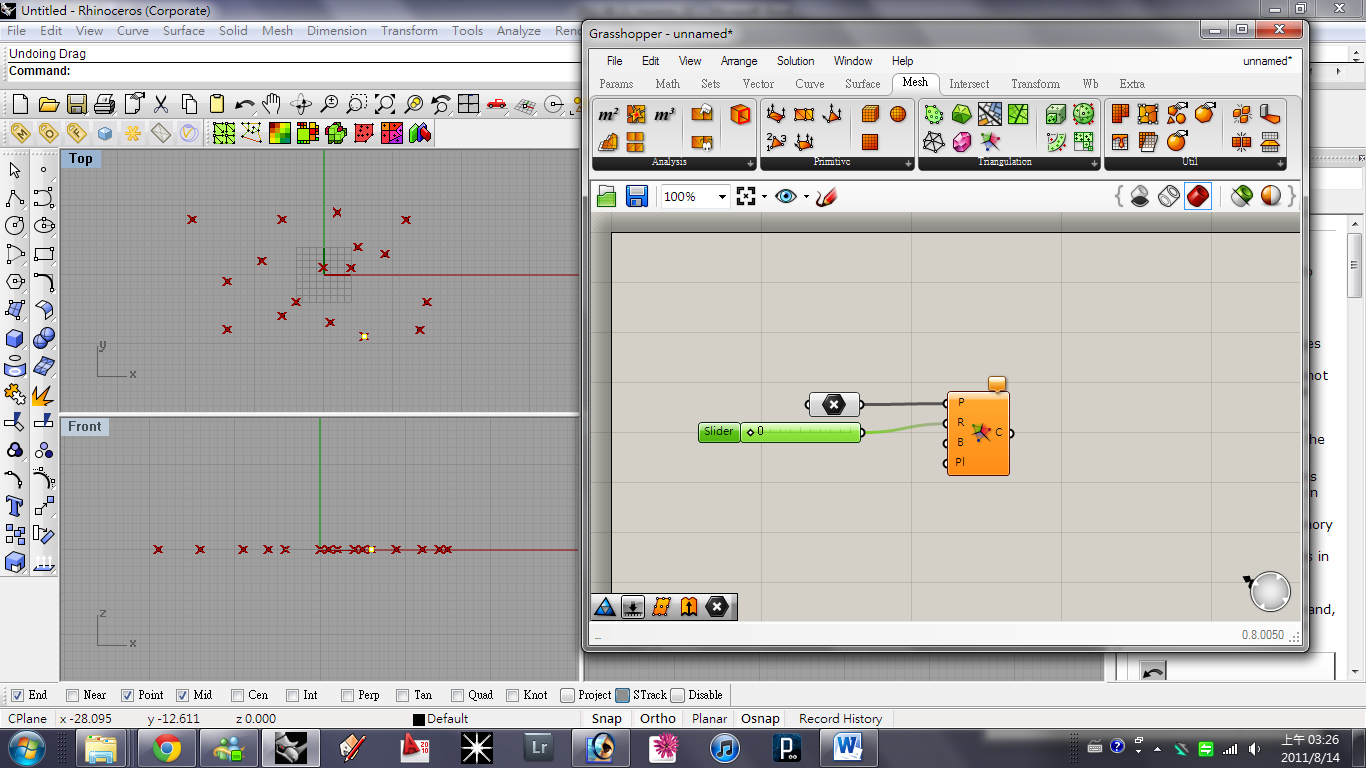Enable the Perp osnap checkbox
The height and width of the screenshot is (768, 1366).
(x=347, y=695)
